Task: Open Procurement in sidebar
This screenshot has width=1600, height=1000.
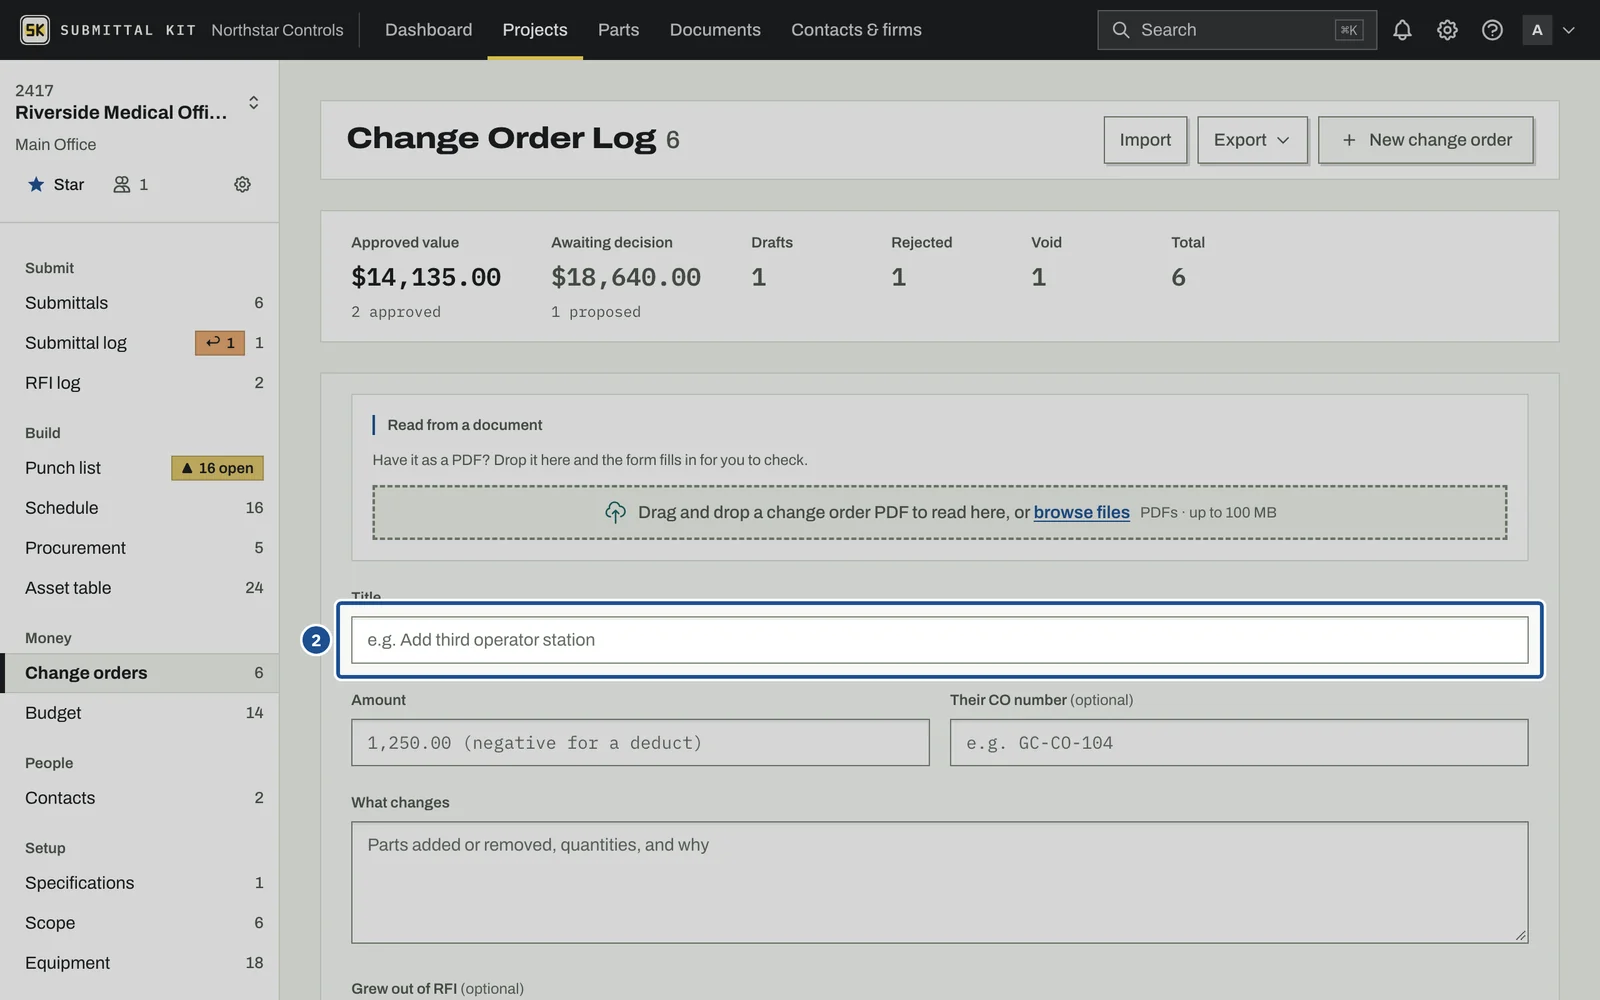Action: pos(140,548)
